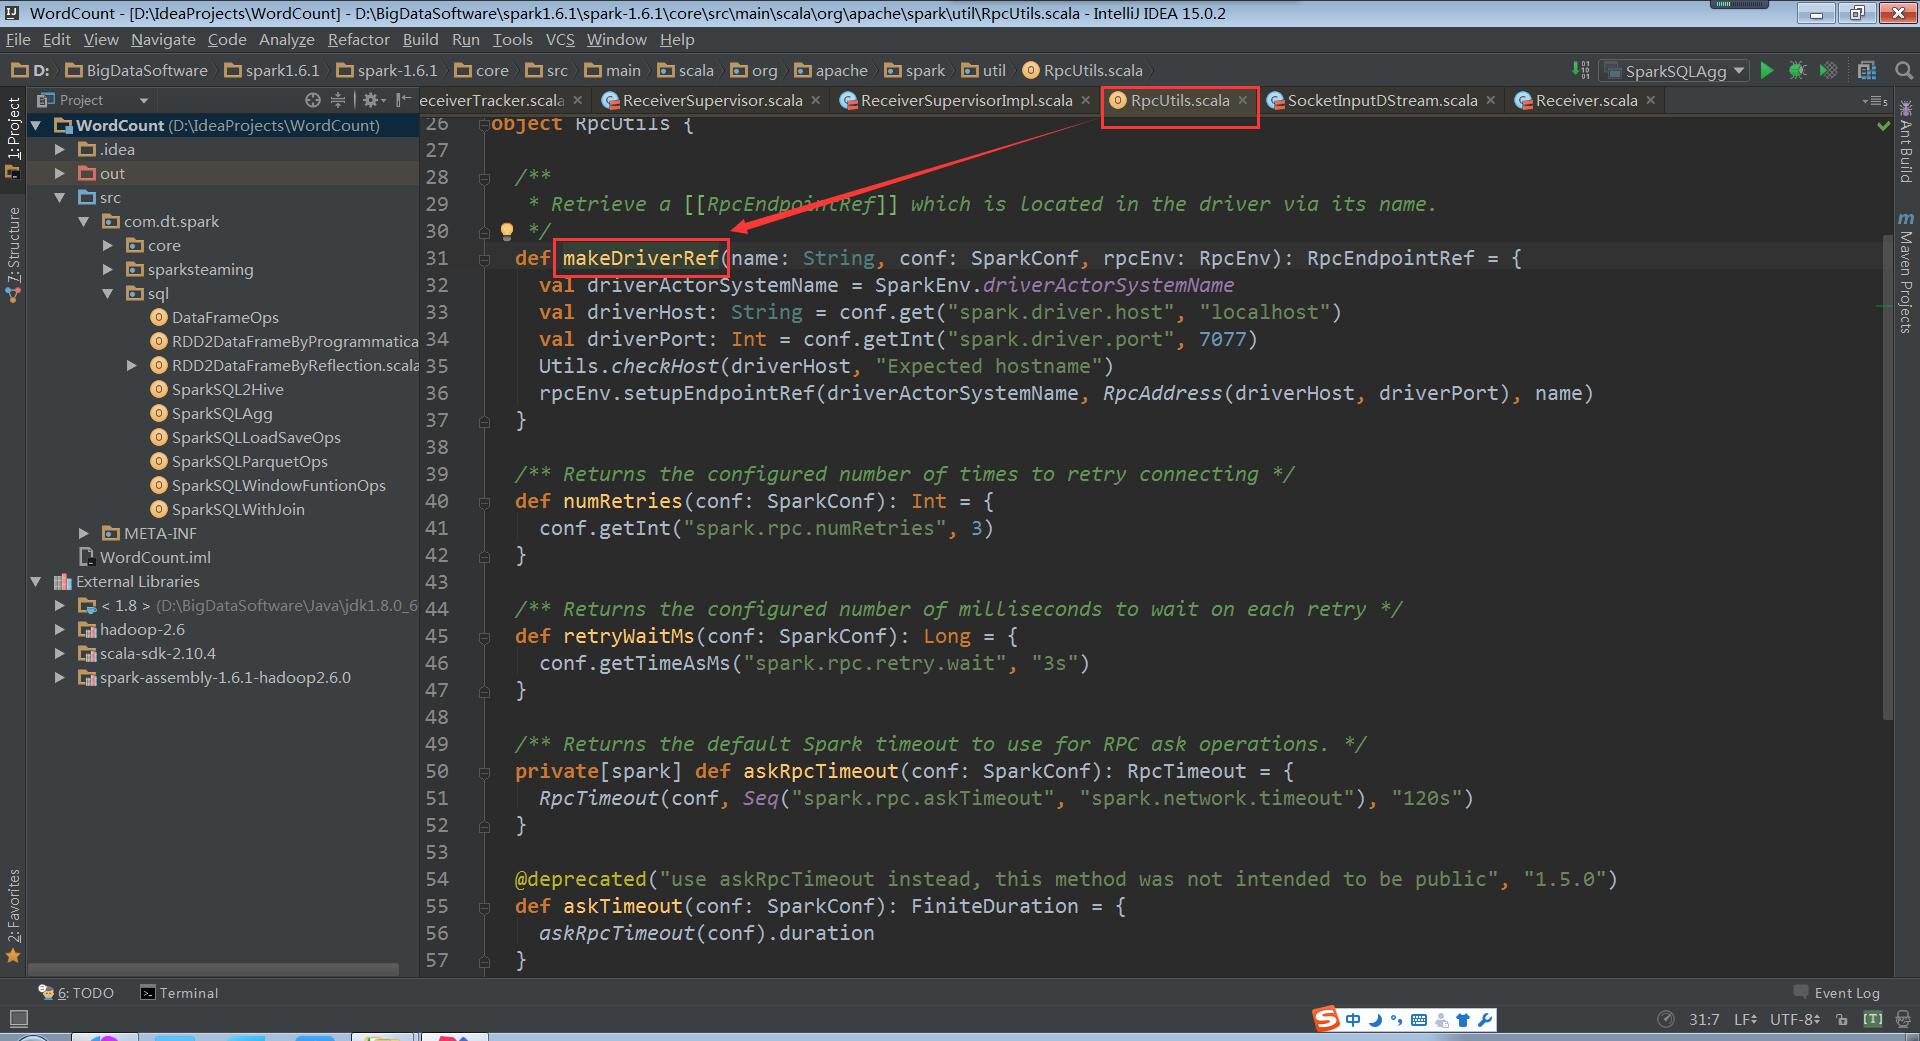
Task: Toggle the green [T] status bar indicator
Action: point(1873,1019)
